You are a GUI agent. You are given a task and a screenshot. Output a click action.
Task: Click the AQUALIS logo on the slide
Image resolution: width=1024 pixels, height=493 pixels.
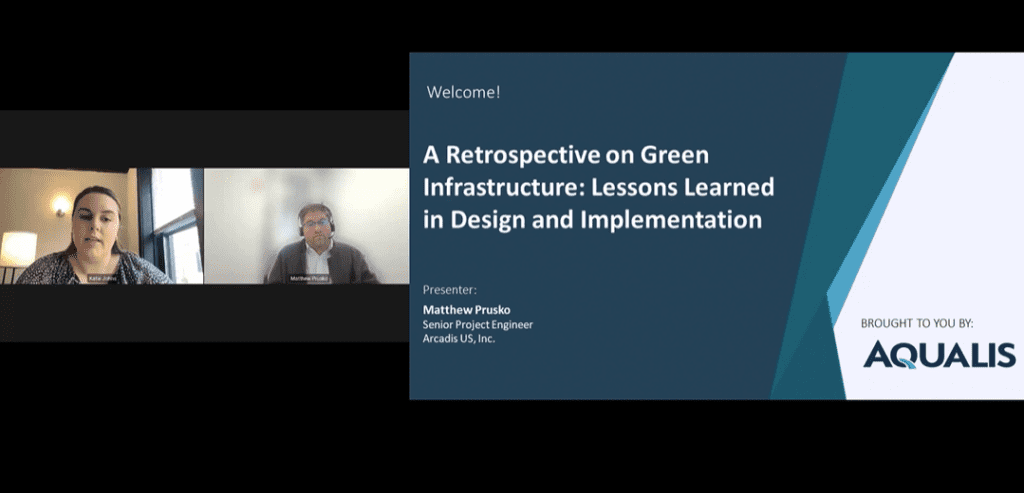click(939, 355)
